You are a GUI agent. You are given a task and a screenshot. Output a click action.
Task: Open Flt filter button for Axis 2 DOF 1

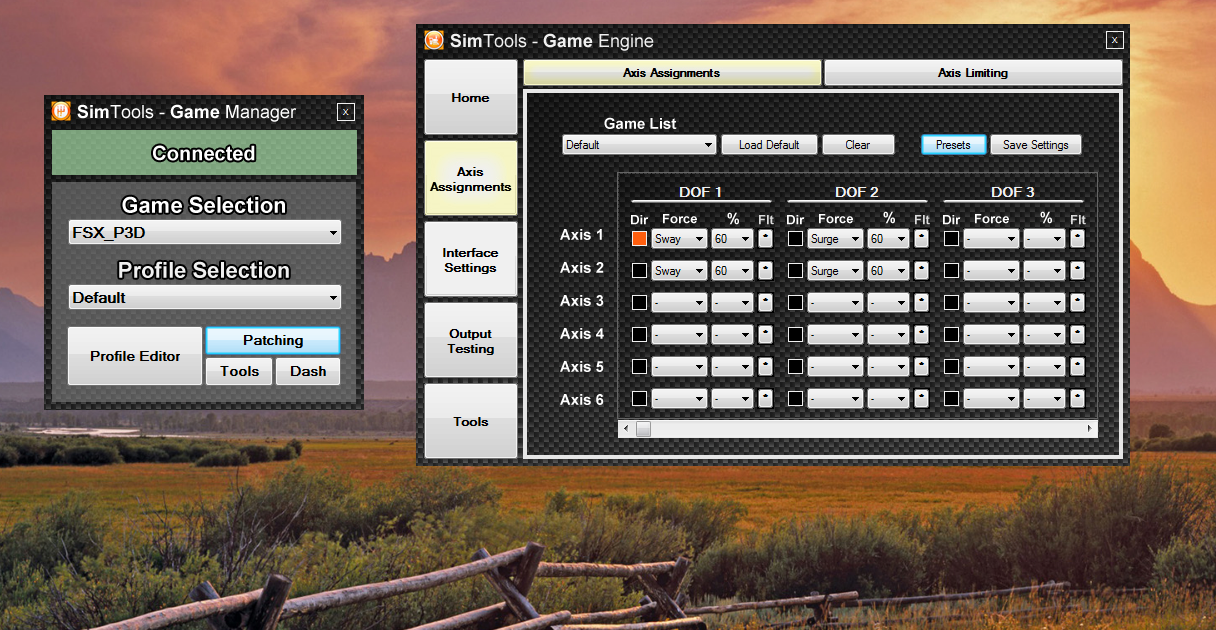pos(765,270)
